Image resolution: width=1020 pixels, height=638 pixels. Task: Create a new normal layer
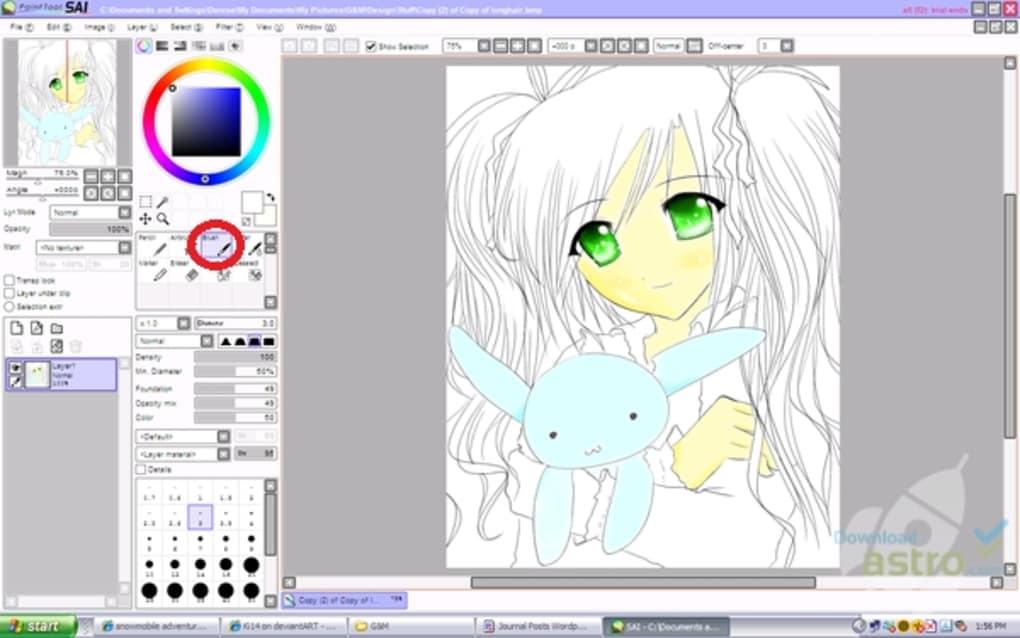click(16, 328)
